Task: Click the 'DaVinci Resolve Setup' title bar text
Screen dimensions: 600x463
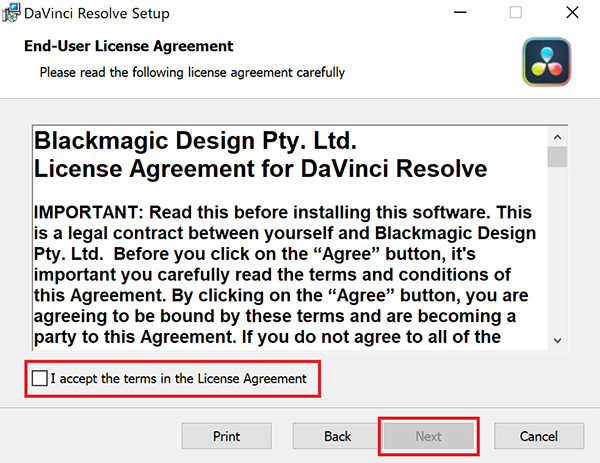Action: point(97,13)
